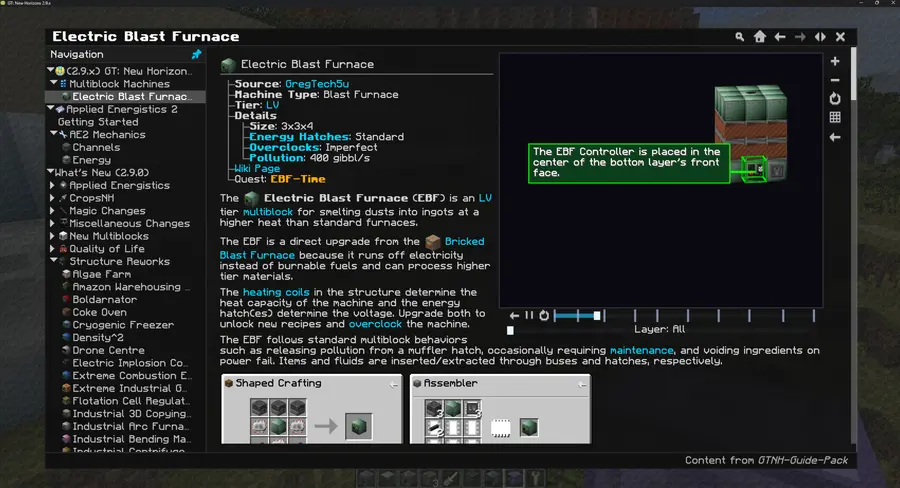Expand the Applied Energistics changes node
This screenshot has width=900, height=488.
tap(52, 185)
